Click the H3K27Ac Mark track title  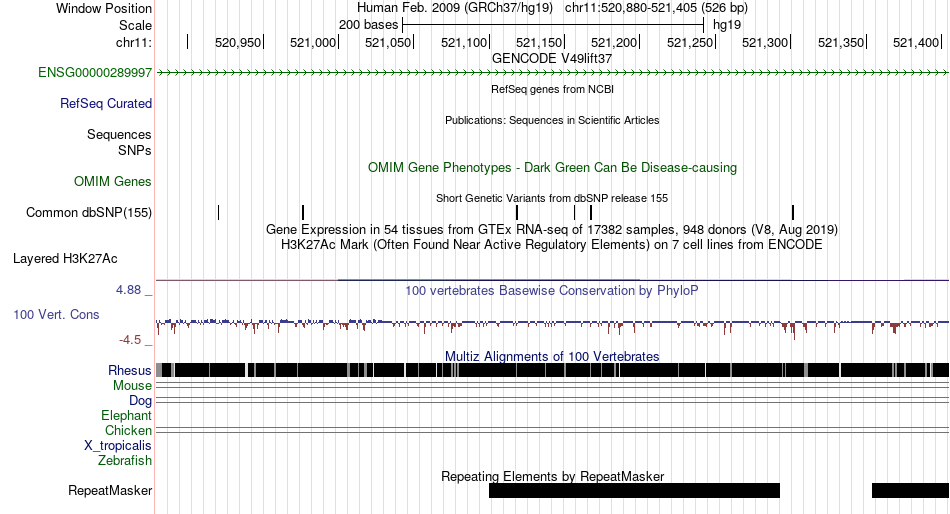tap(552, 245)
